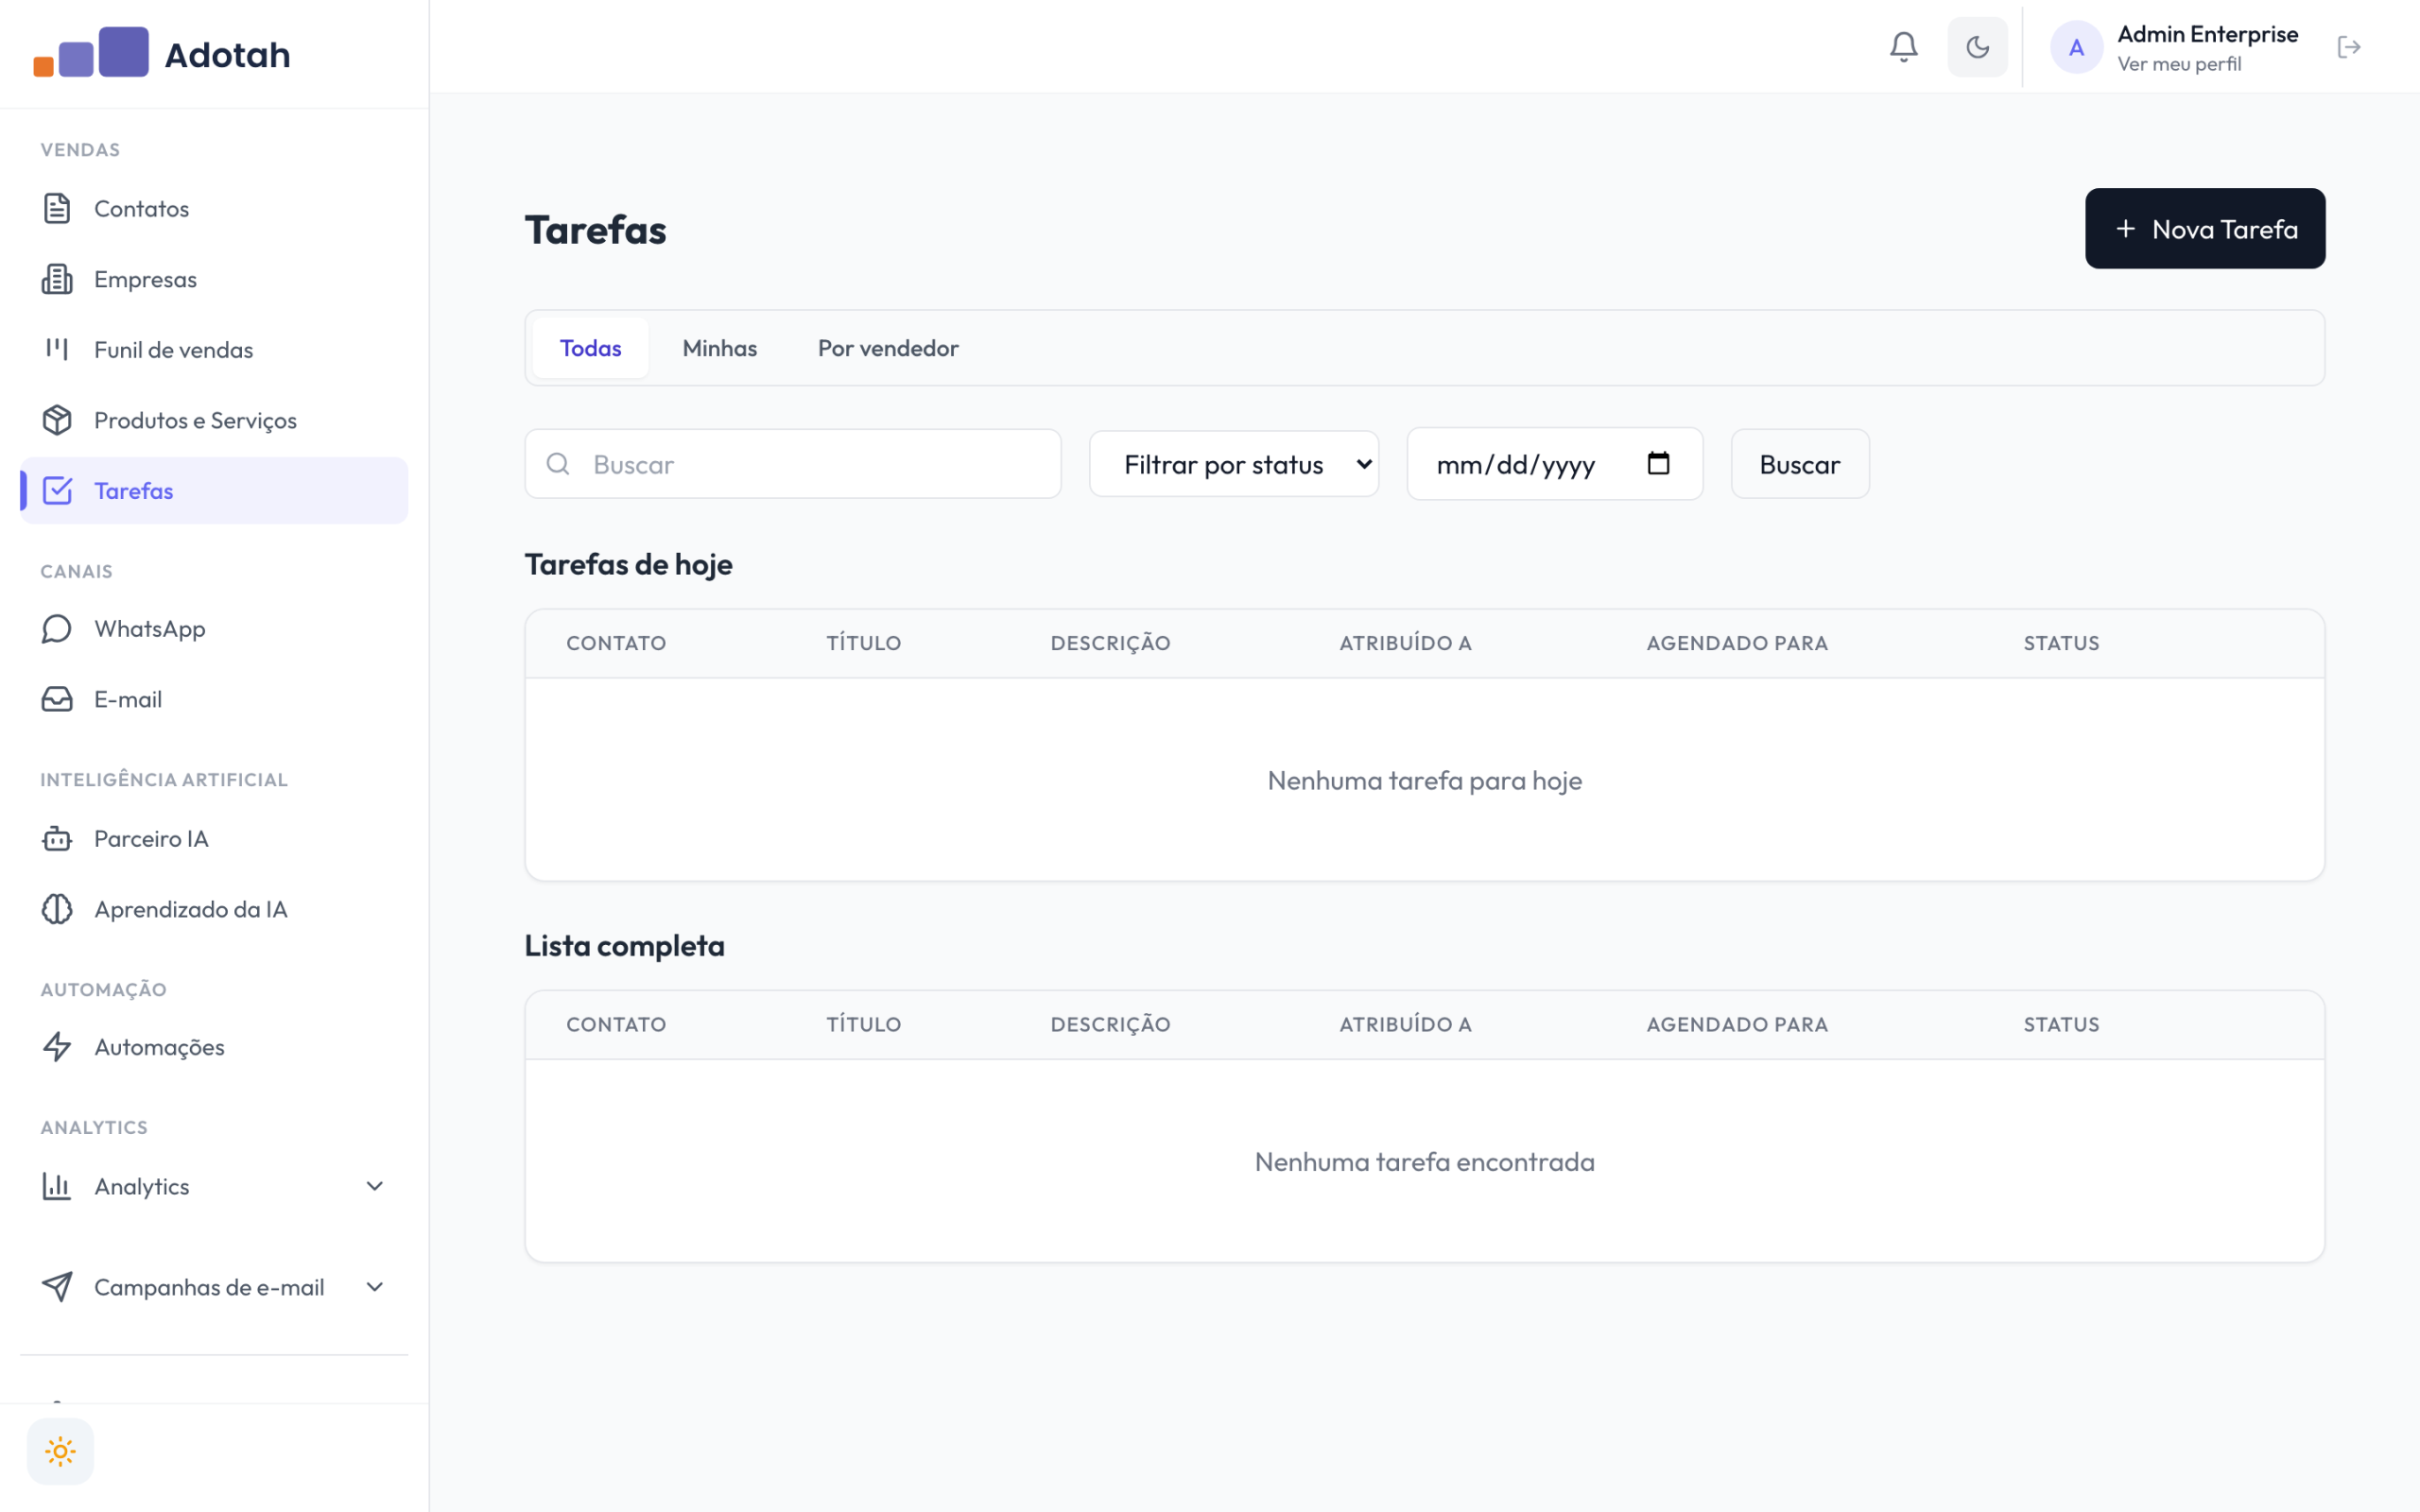Toggle light theme sun button

pos(60,1451)
